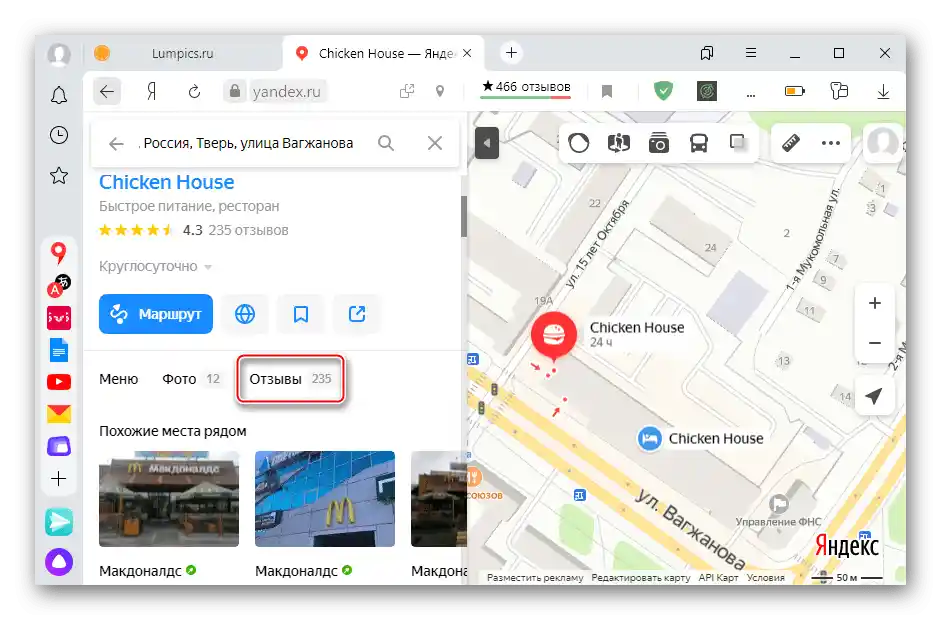This screenshot has height=620, width=941.
Task: Open Yandex home page with Я button
Action: (151, 91)
